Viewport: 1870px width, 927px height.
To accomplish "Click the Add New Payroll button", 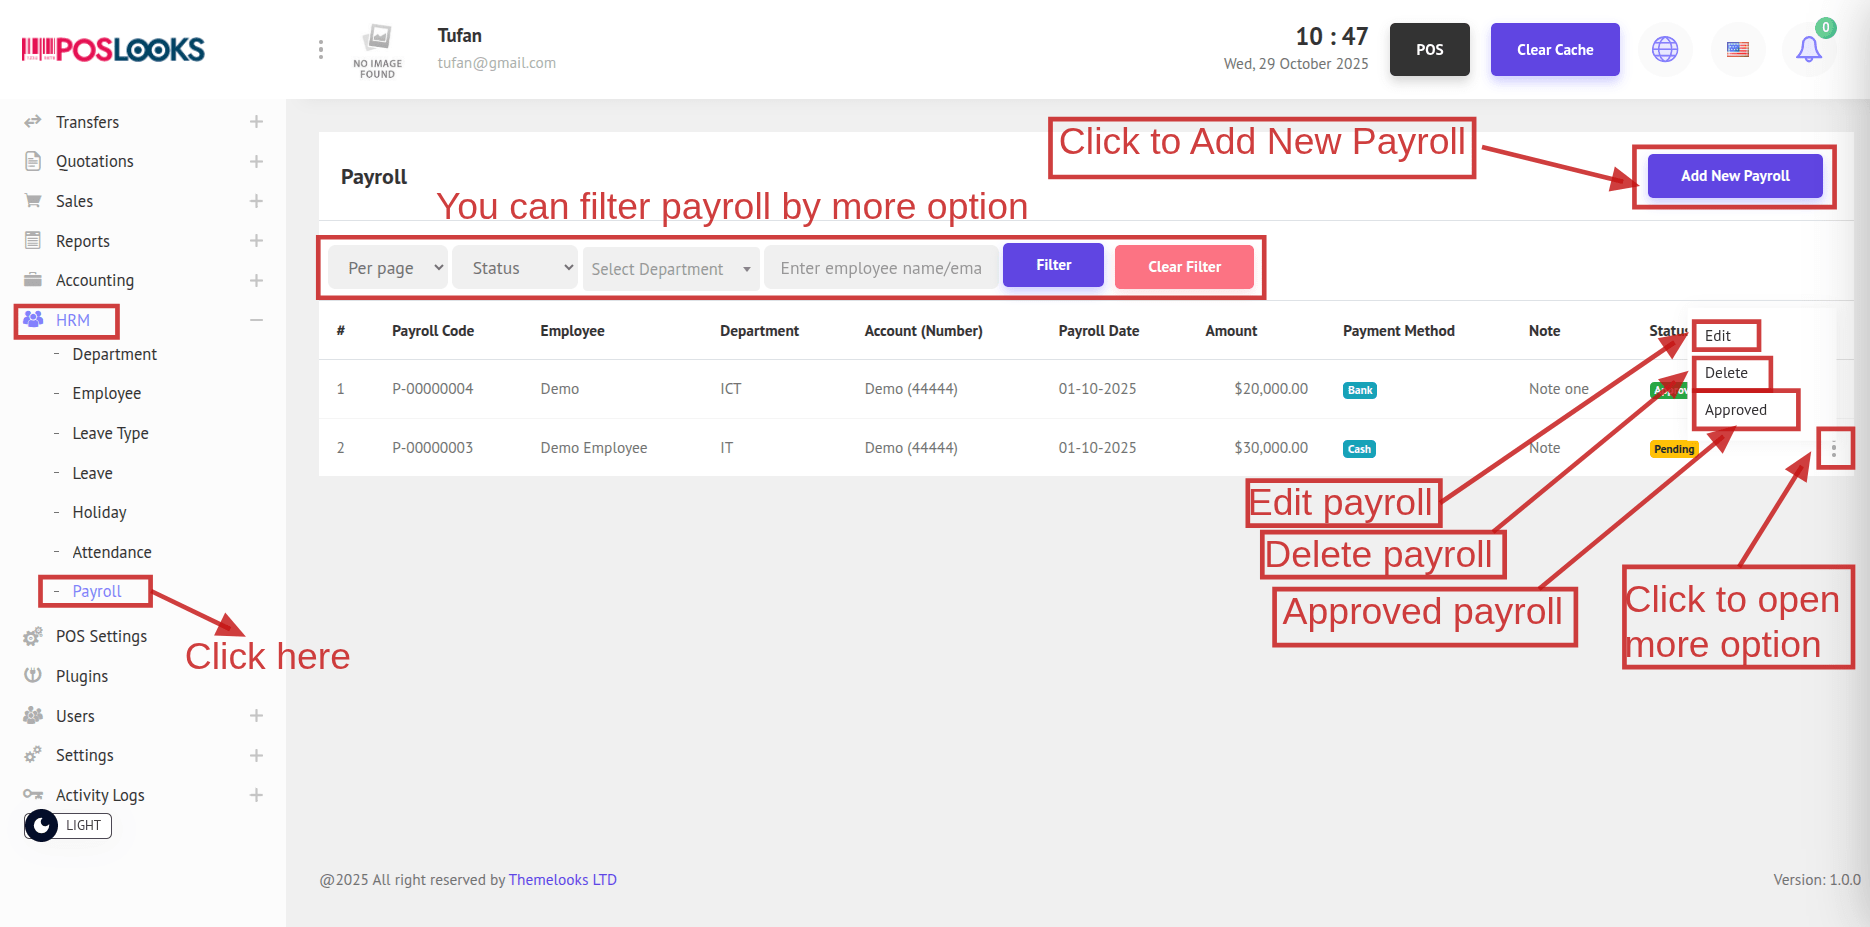I will click(1734, 176).
